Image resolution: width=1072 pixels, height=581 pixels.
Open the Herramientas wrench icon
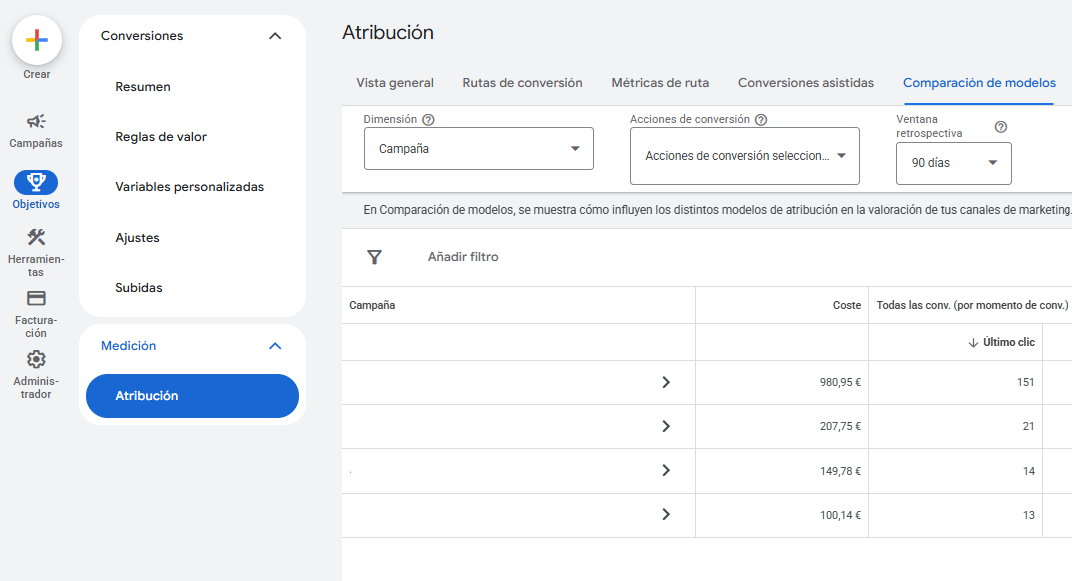click(x=36, y=240)
